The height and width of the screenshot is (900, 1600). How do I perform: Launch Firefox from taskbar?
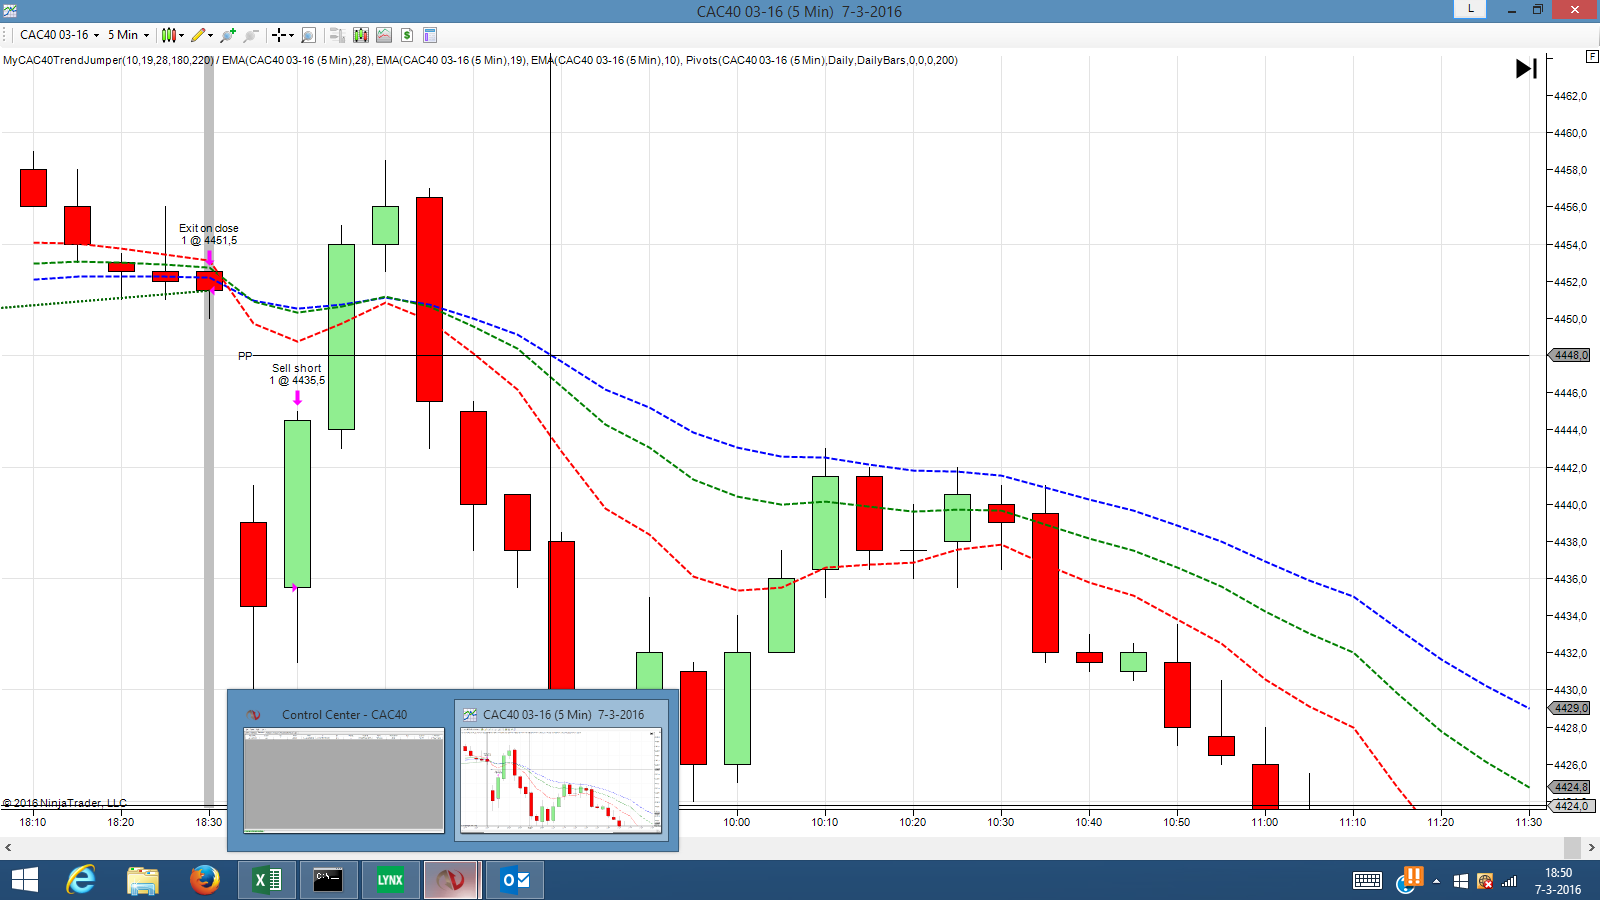click(x=205, y=880)
